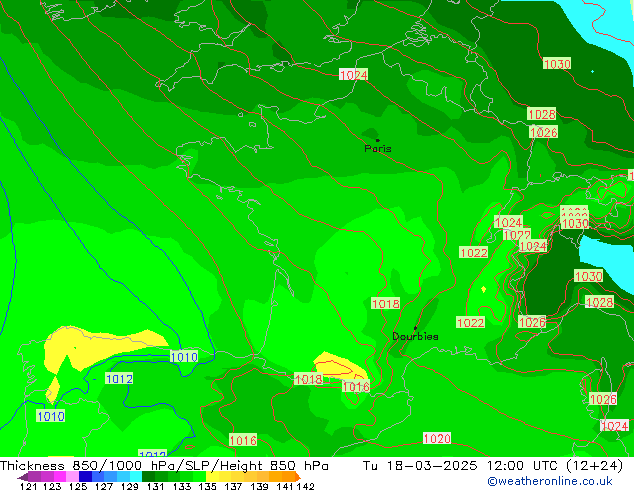Click the legend value 141

click(x=285, y=486)
